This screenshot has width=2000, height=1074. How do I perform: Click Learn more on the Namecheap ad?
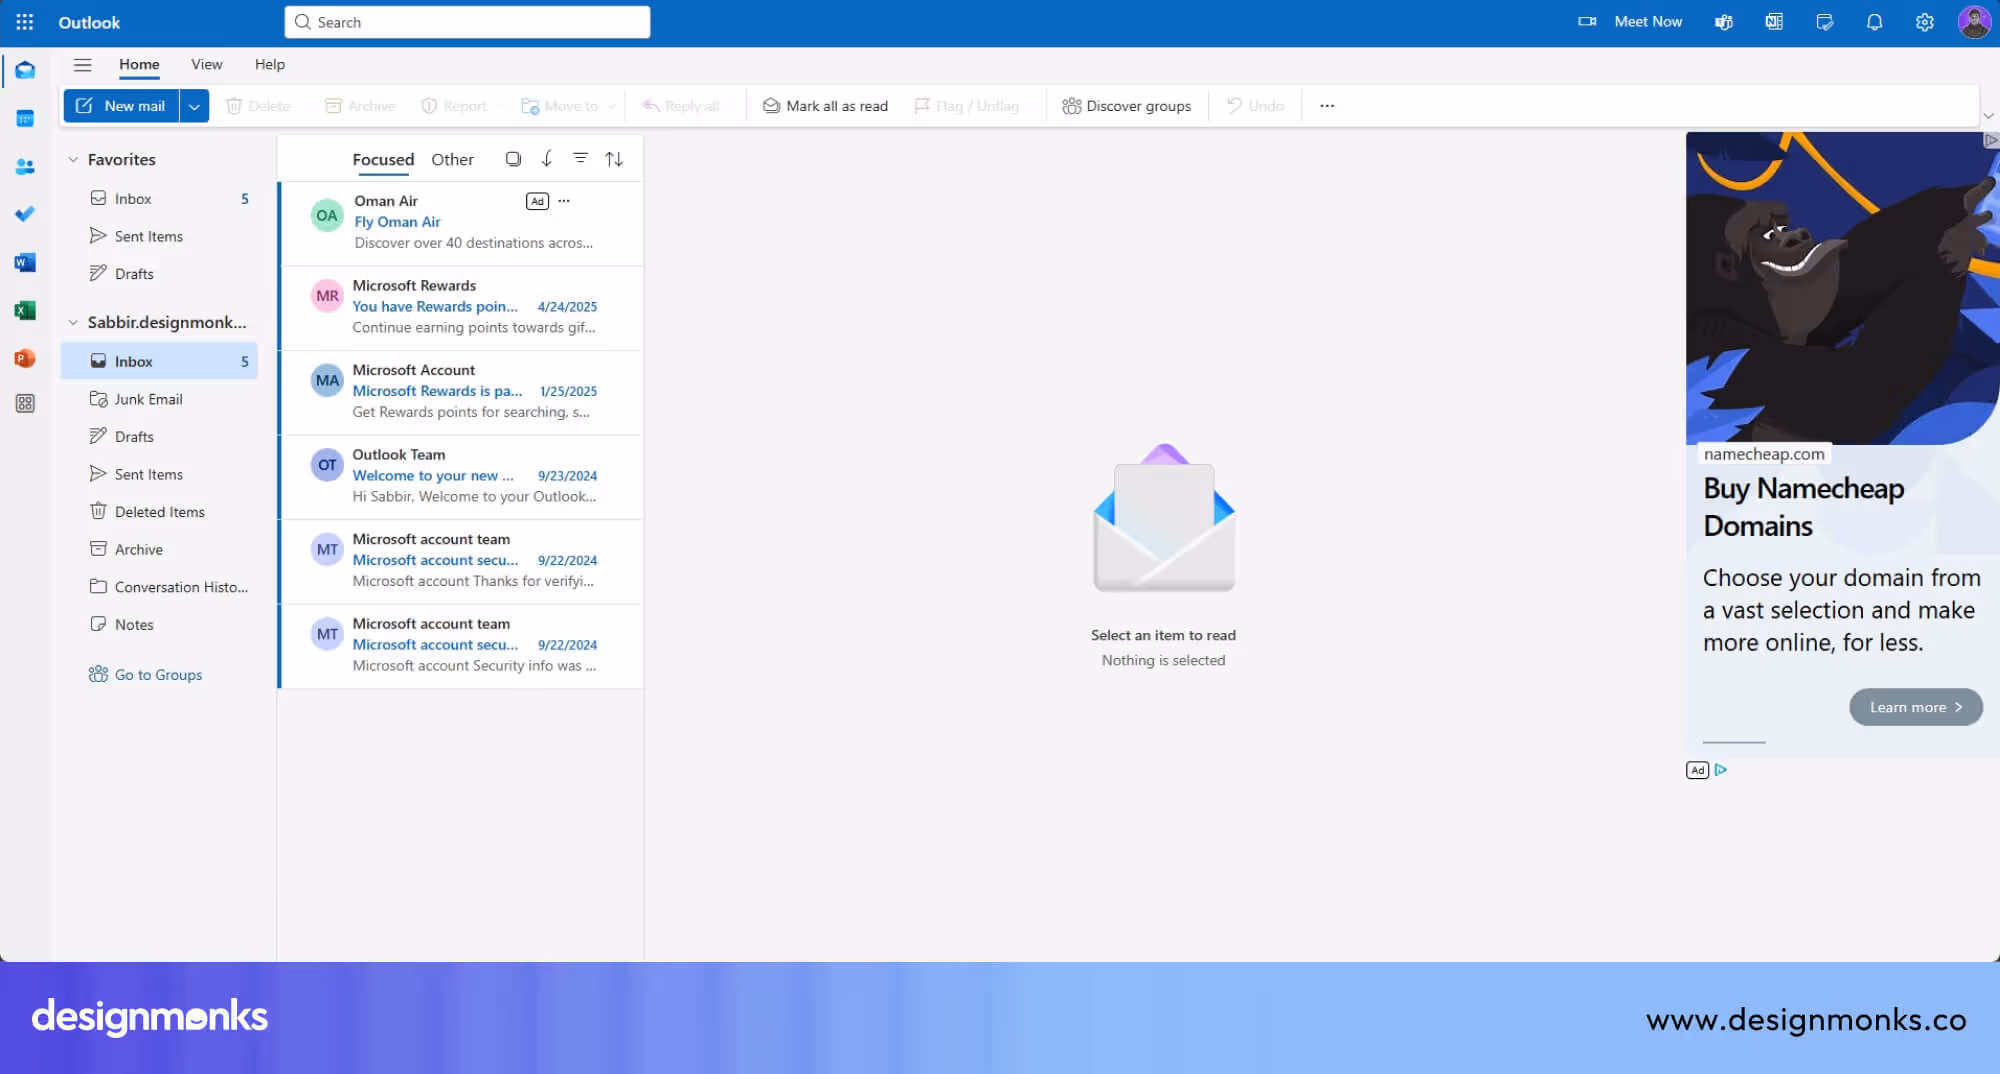(1916, 707)
